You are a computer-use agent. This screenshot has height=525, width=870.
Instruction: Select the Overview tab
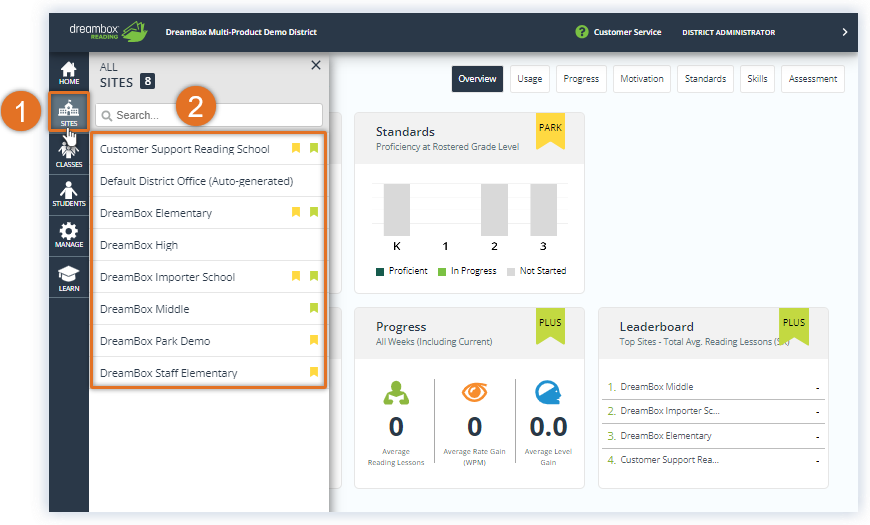pos(477,79)
